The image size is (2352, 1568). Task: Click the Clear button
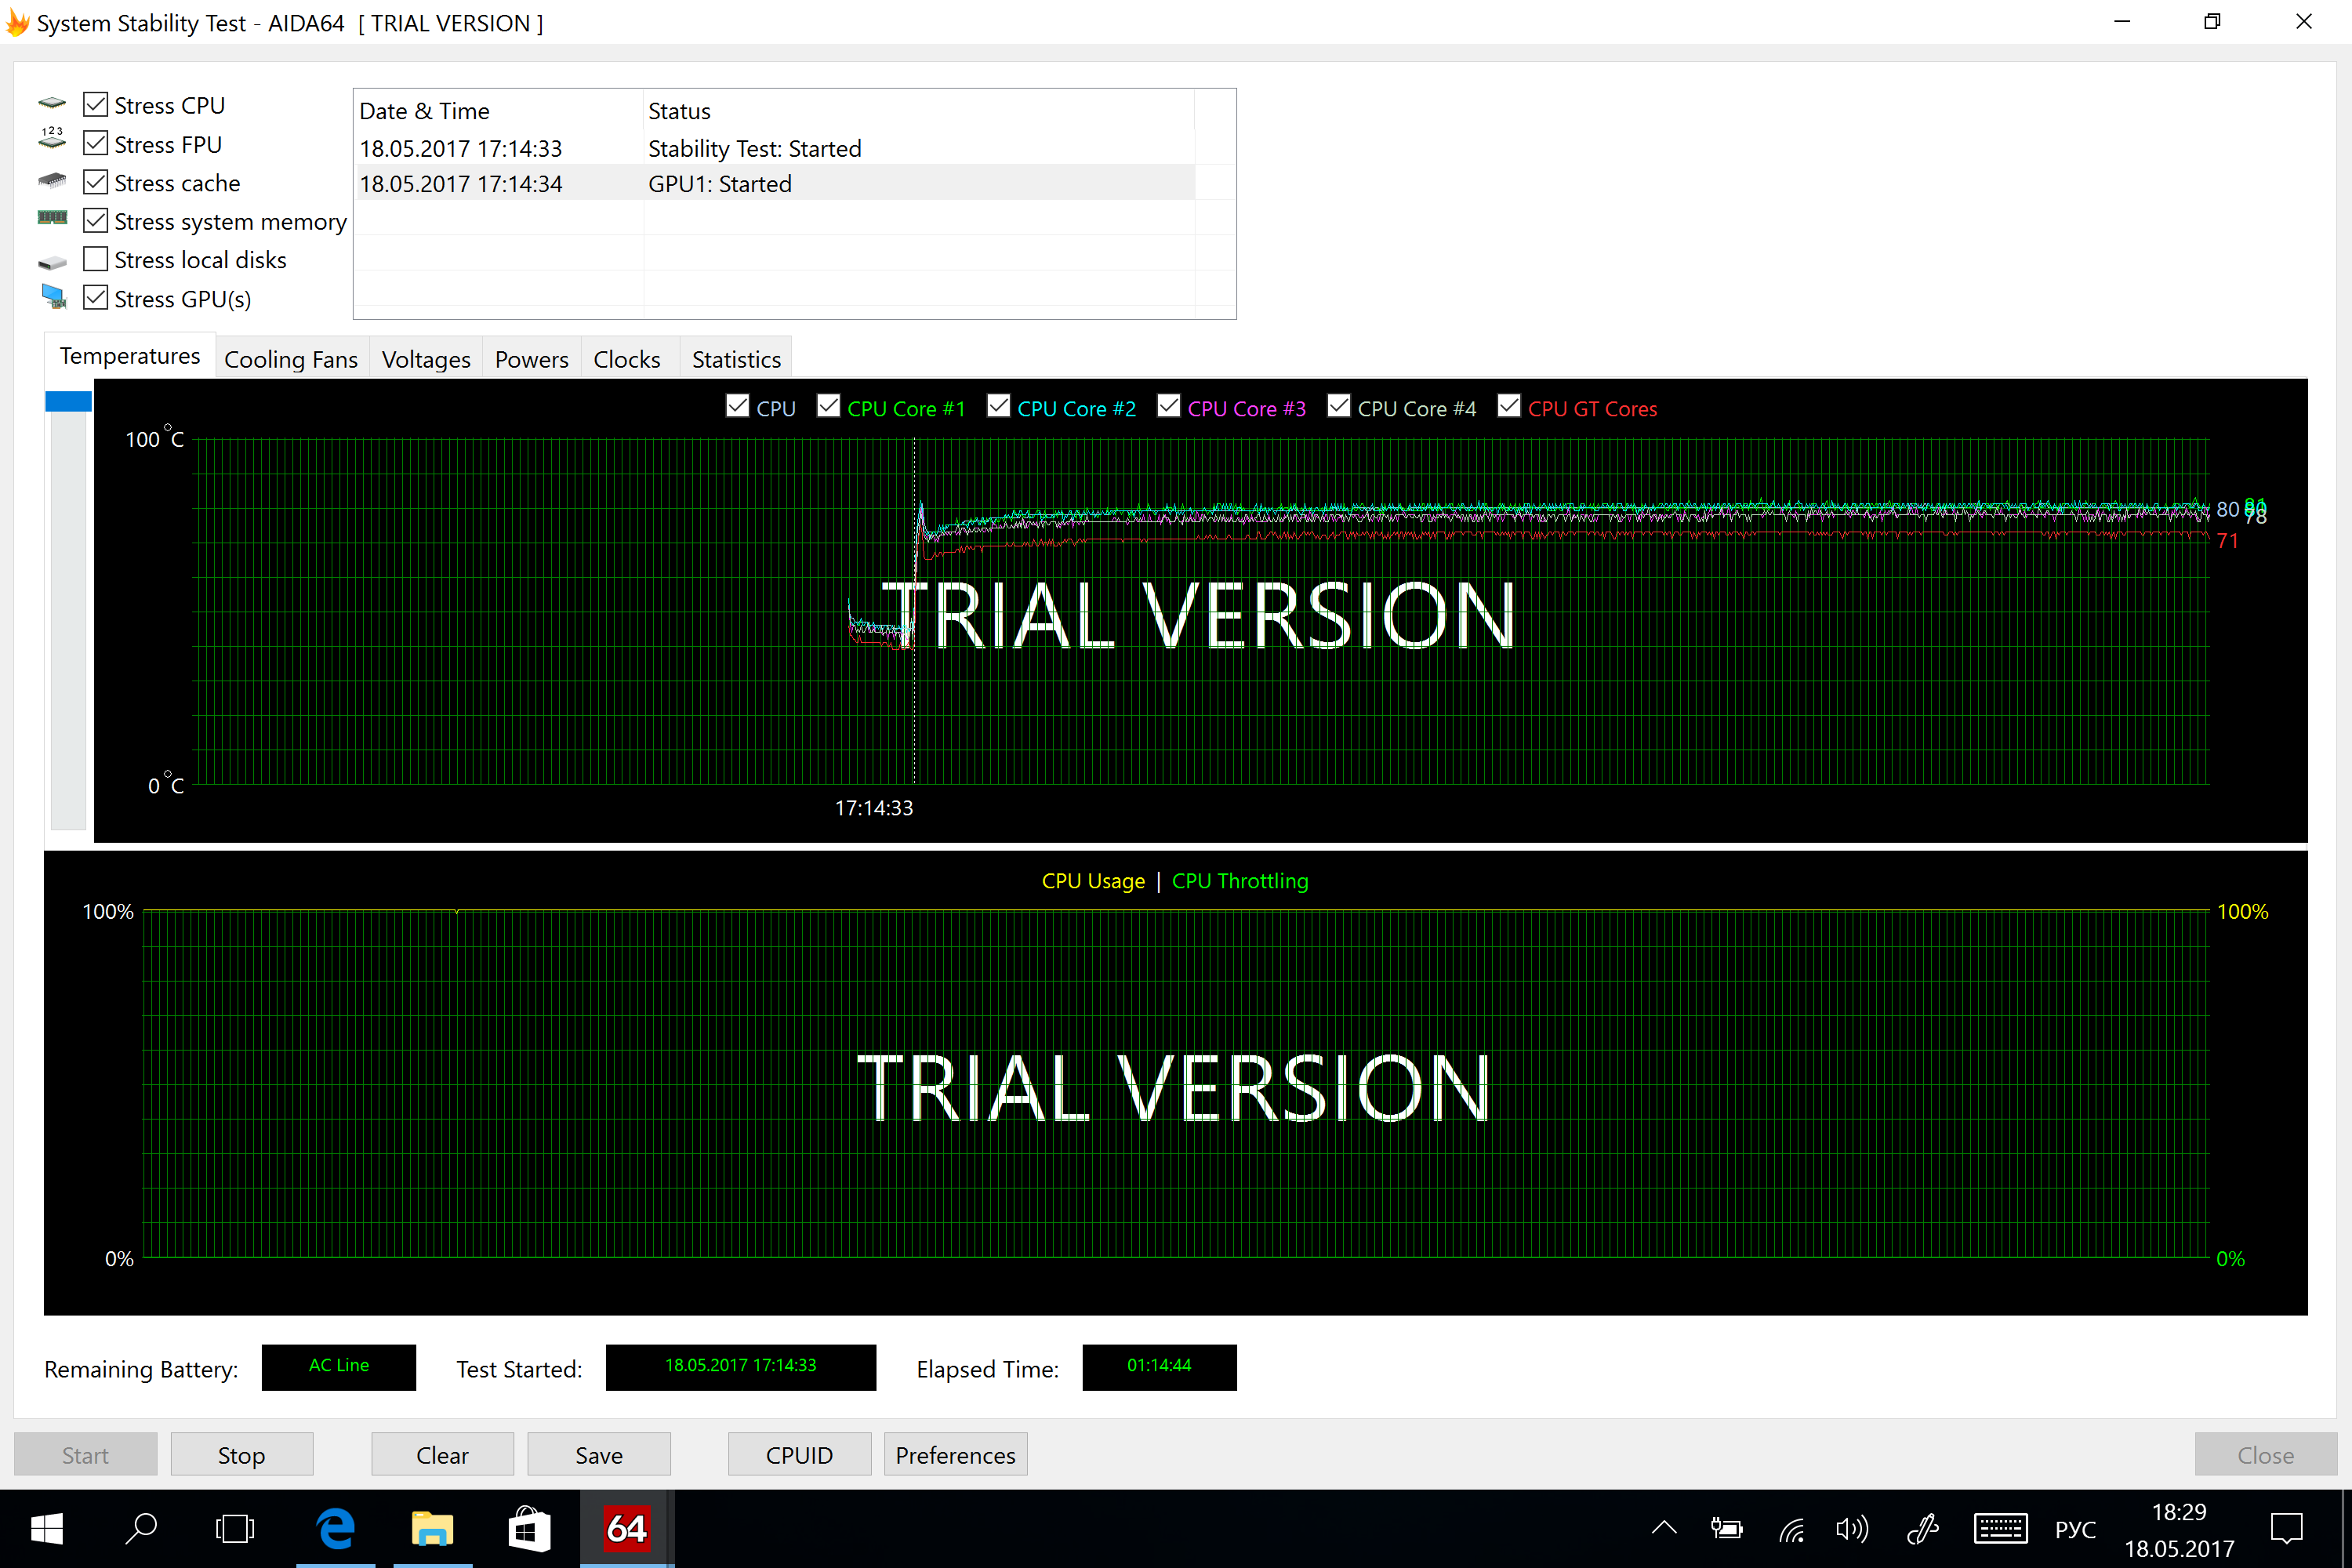click(443, 1455)
